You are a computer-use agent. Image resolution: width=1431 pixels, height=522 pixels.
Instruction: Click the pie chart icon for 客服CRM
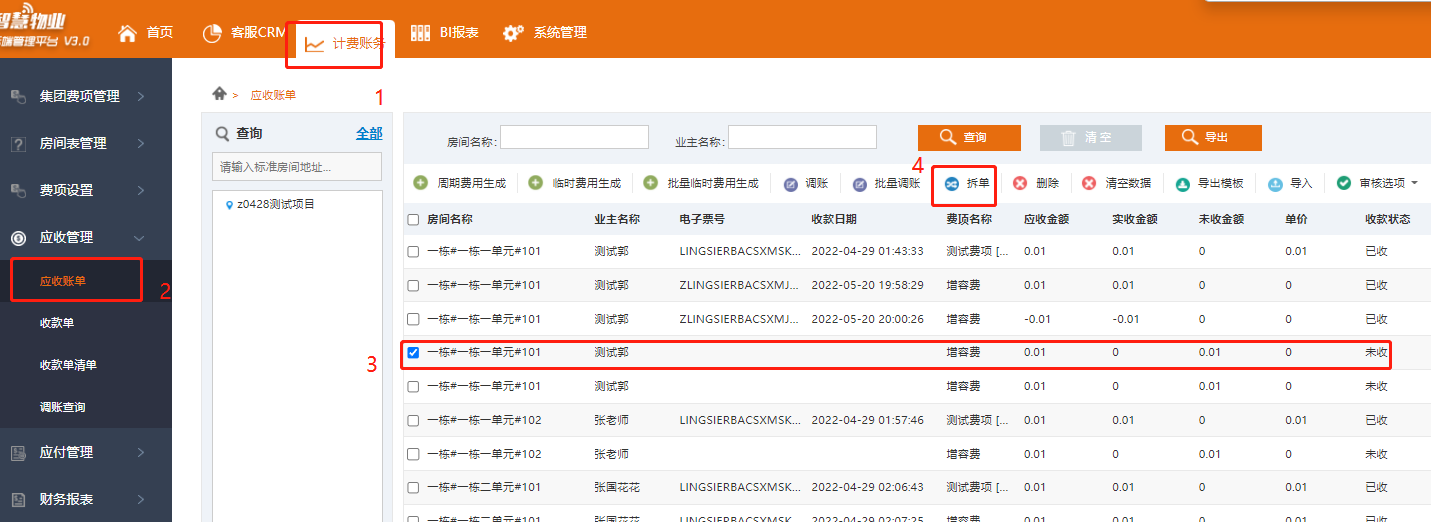point(212,33)
